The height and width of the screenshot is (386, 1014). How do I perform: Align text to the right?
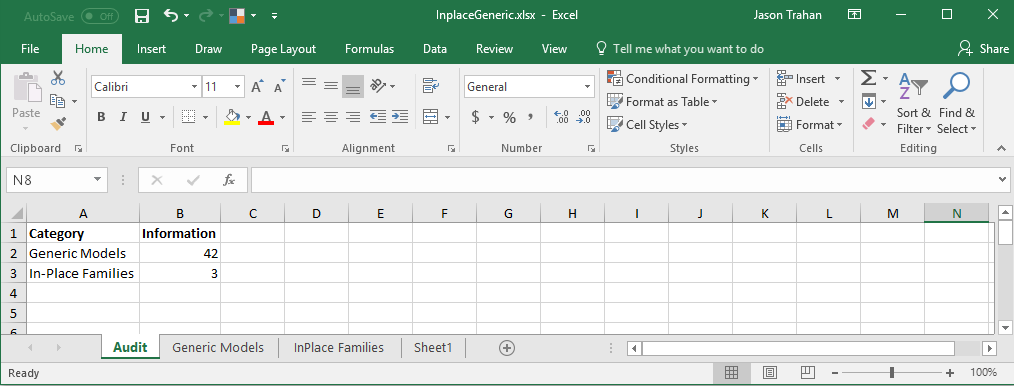(353, 117)
